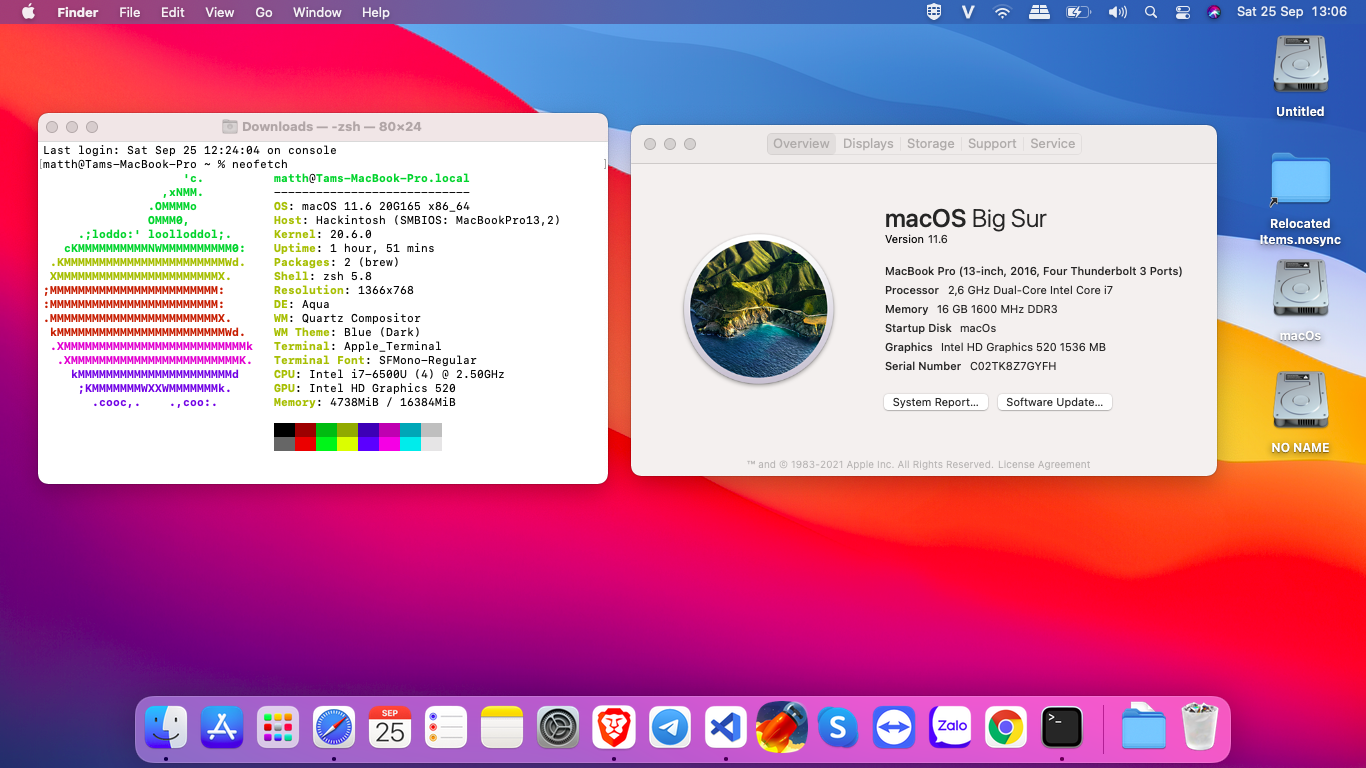The image size is (1366, 768).
Task: Click the 'CPU: Intel i7-6500U' line
Action: 389,374
